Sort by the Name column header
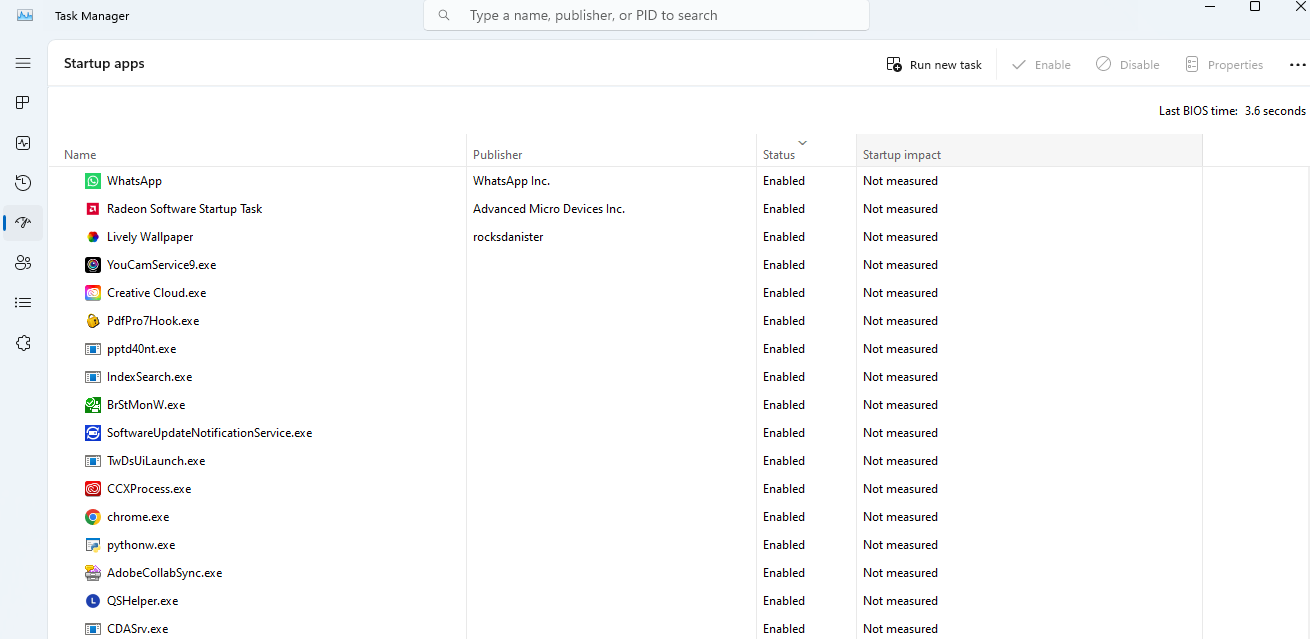Screen dimensions: 1310x639 tap(257, 151)
